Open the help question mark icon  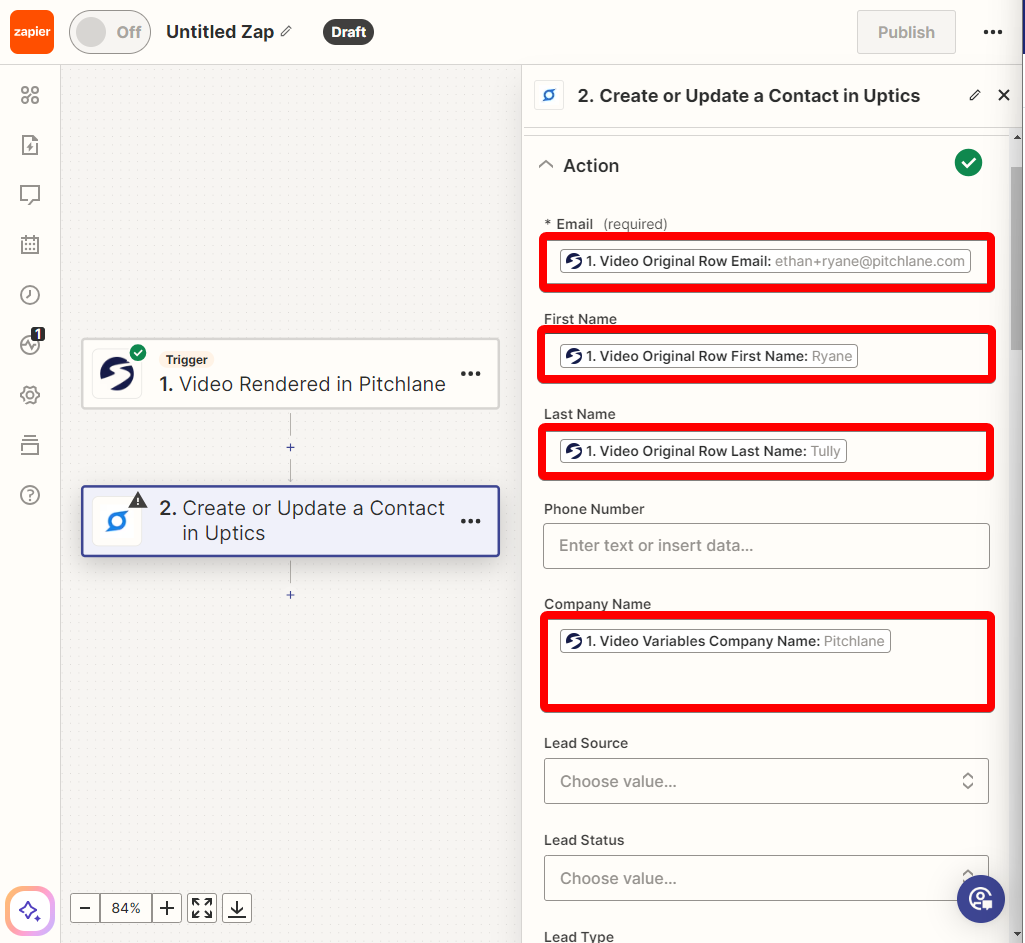(x=30, y=495)
